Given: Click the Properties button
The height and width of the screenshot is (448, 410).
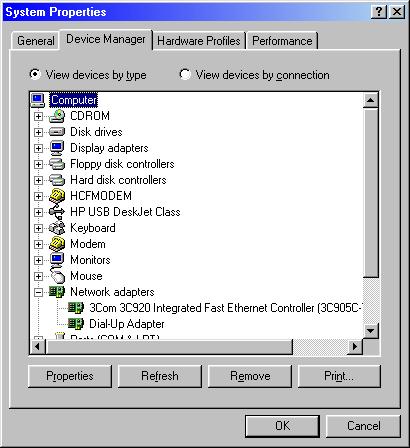Looking at the screenshot, I should 70,376.
